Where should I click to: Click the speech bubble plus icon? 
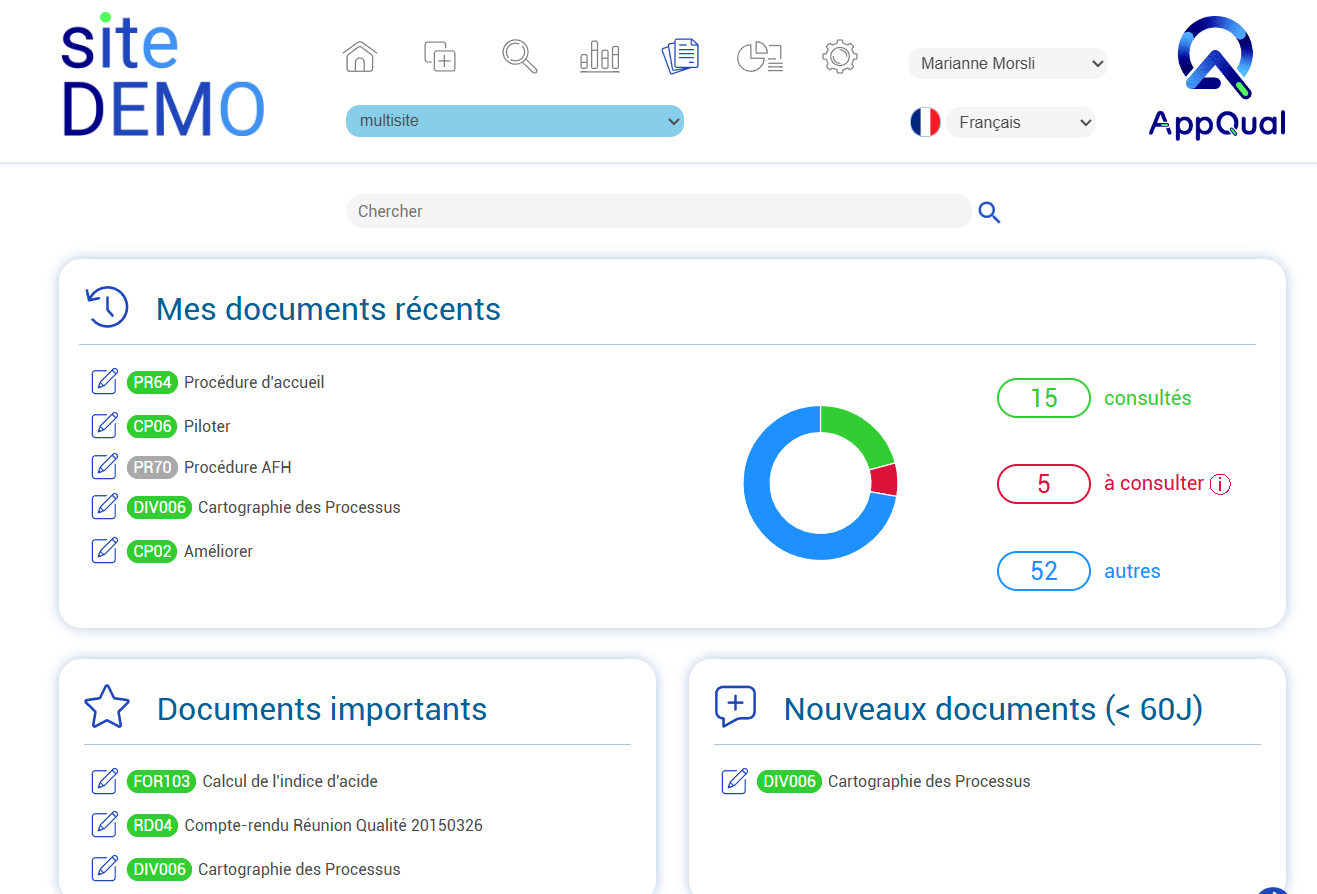[735, 707]
